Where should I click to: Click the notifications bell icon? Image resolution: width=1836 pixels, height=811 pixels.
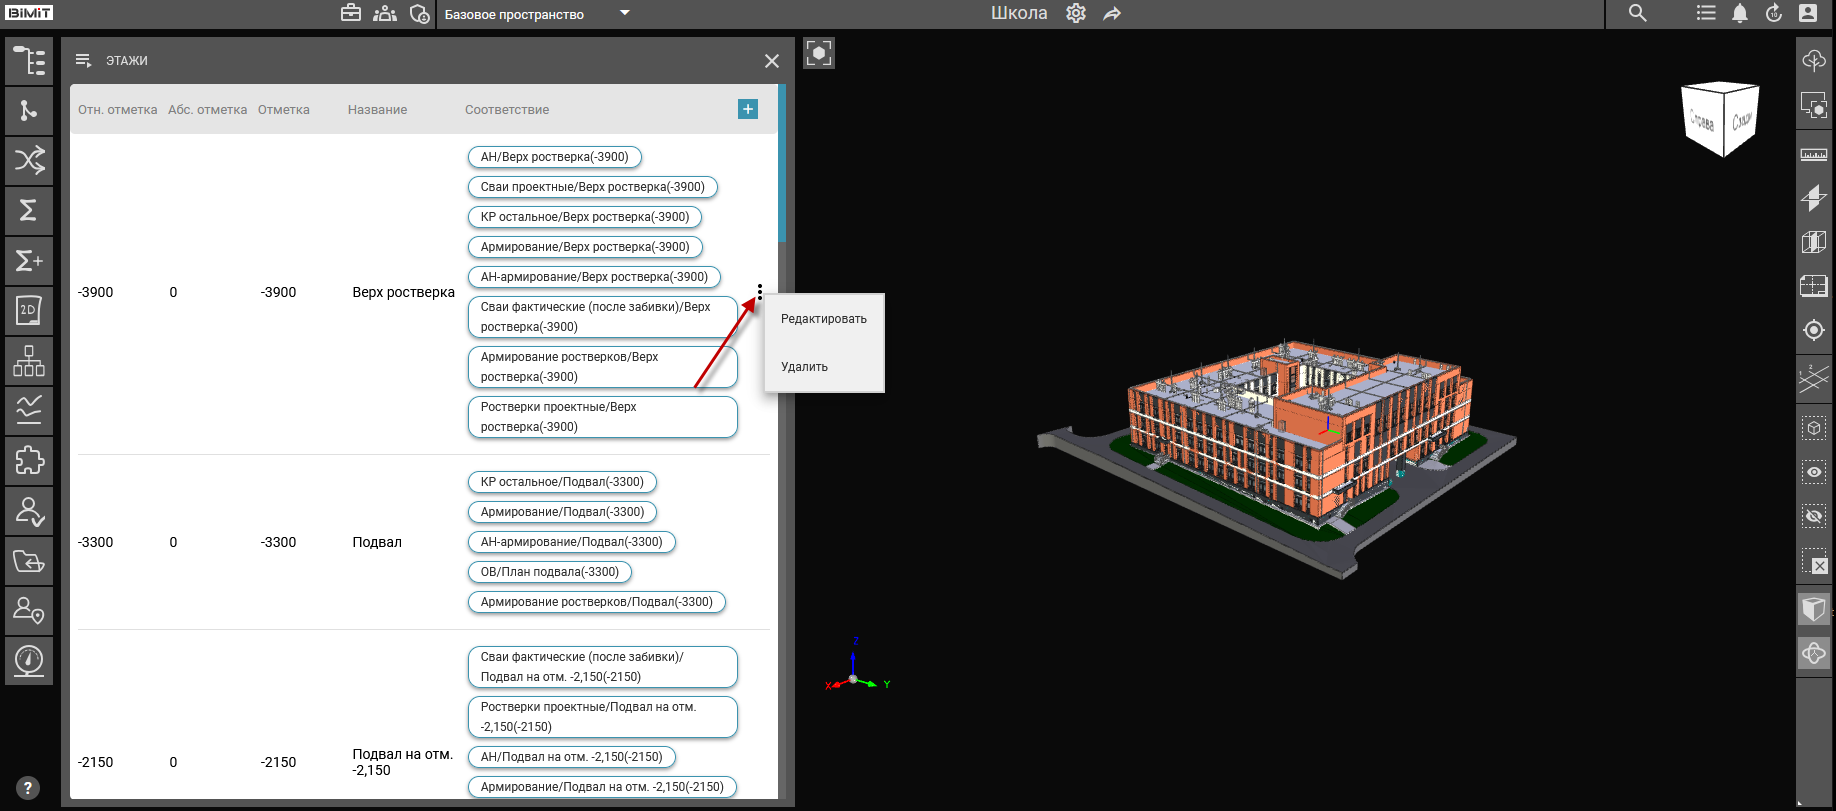(x=1740, y=13)
